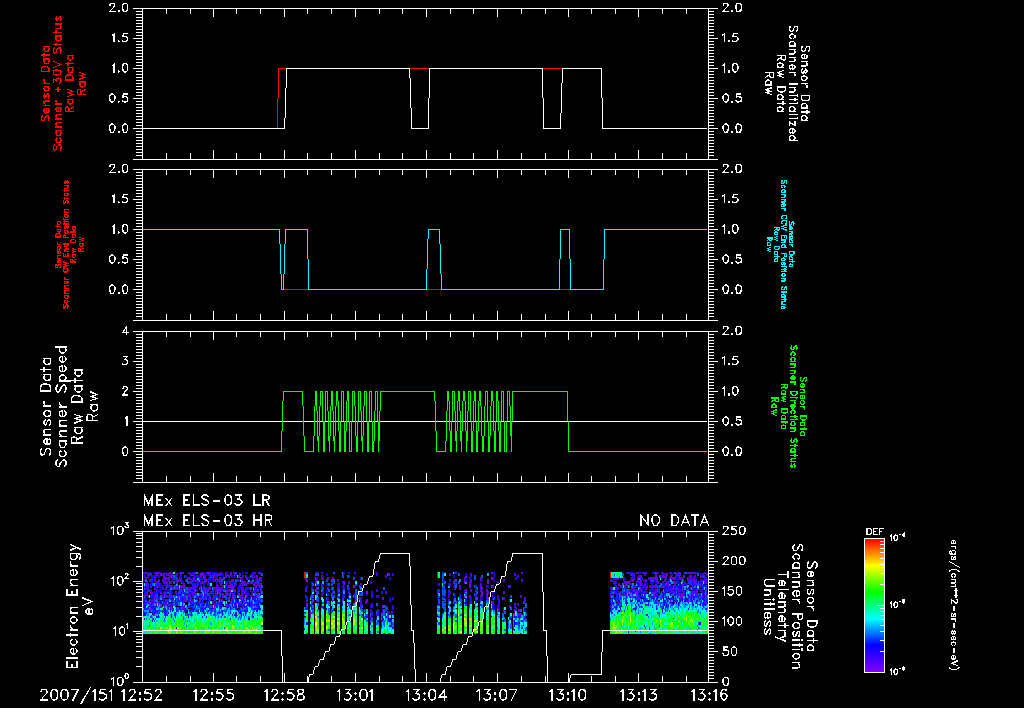The width and height of the screenshot is (1024, 708).
Task: Click the green "Scanner Direction Status" axis title
Action: (787, 406)
